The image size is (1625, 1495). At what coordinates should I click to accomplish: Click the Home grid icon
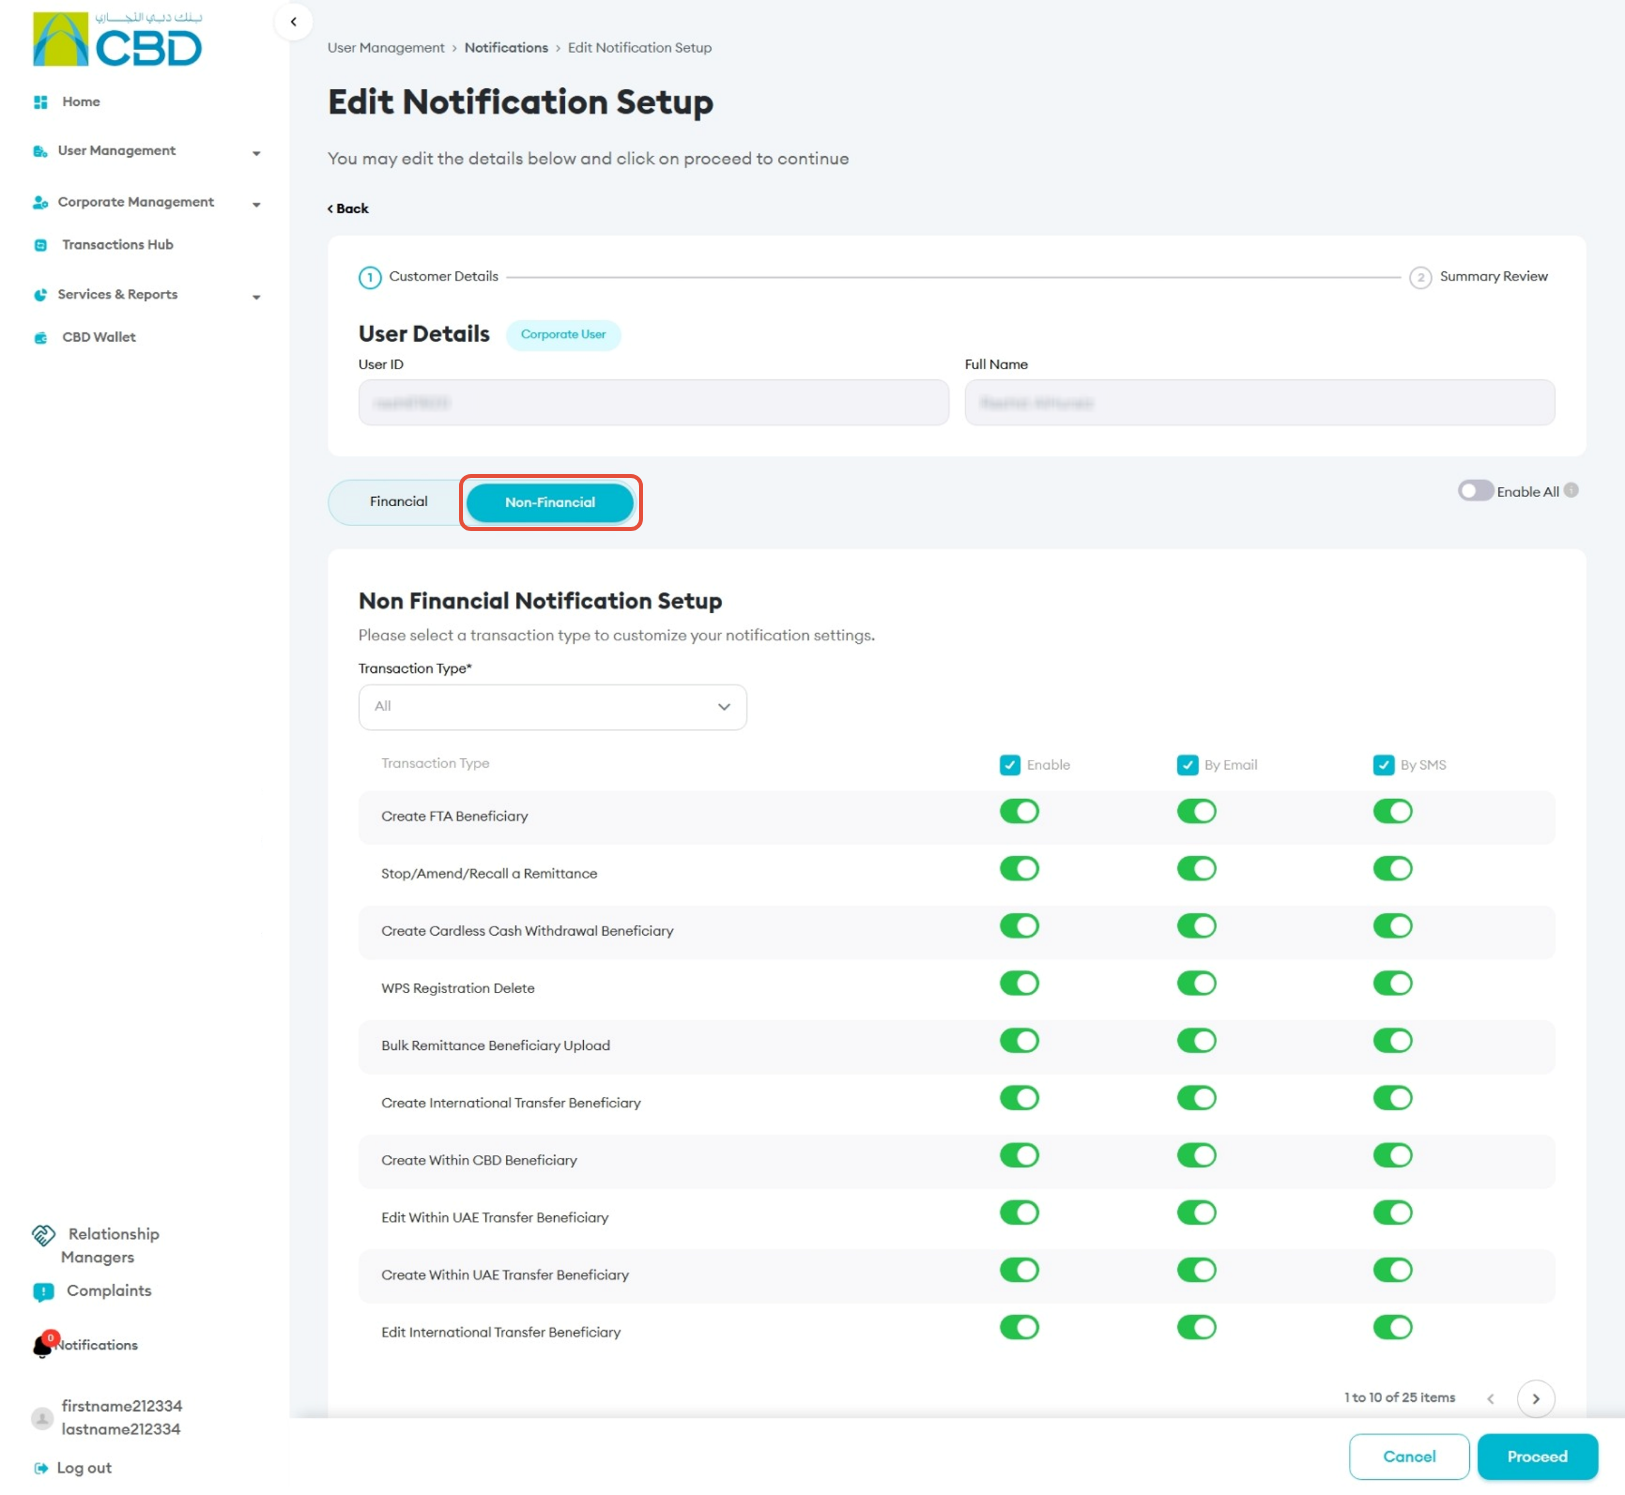41,102
